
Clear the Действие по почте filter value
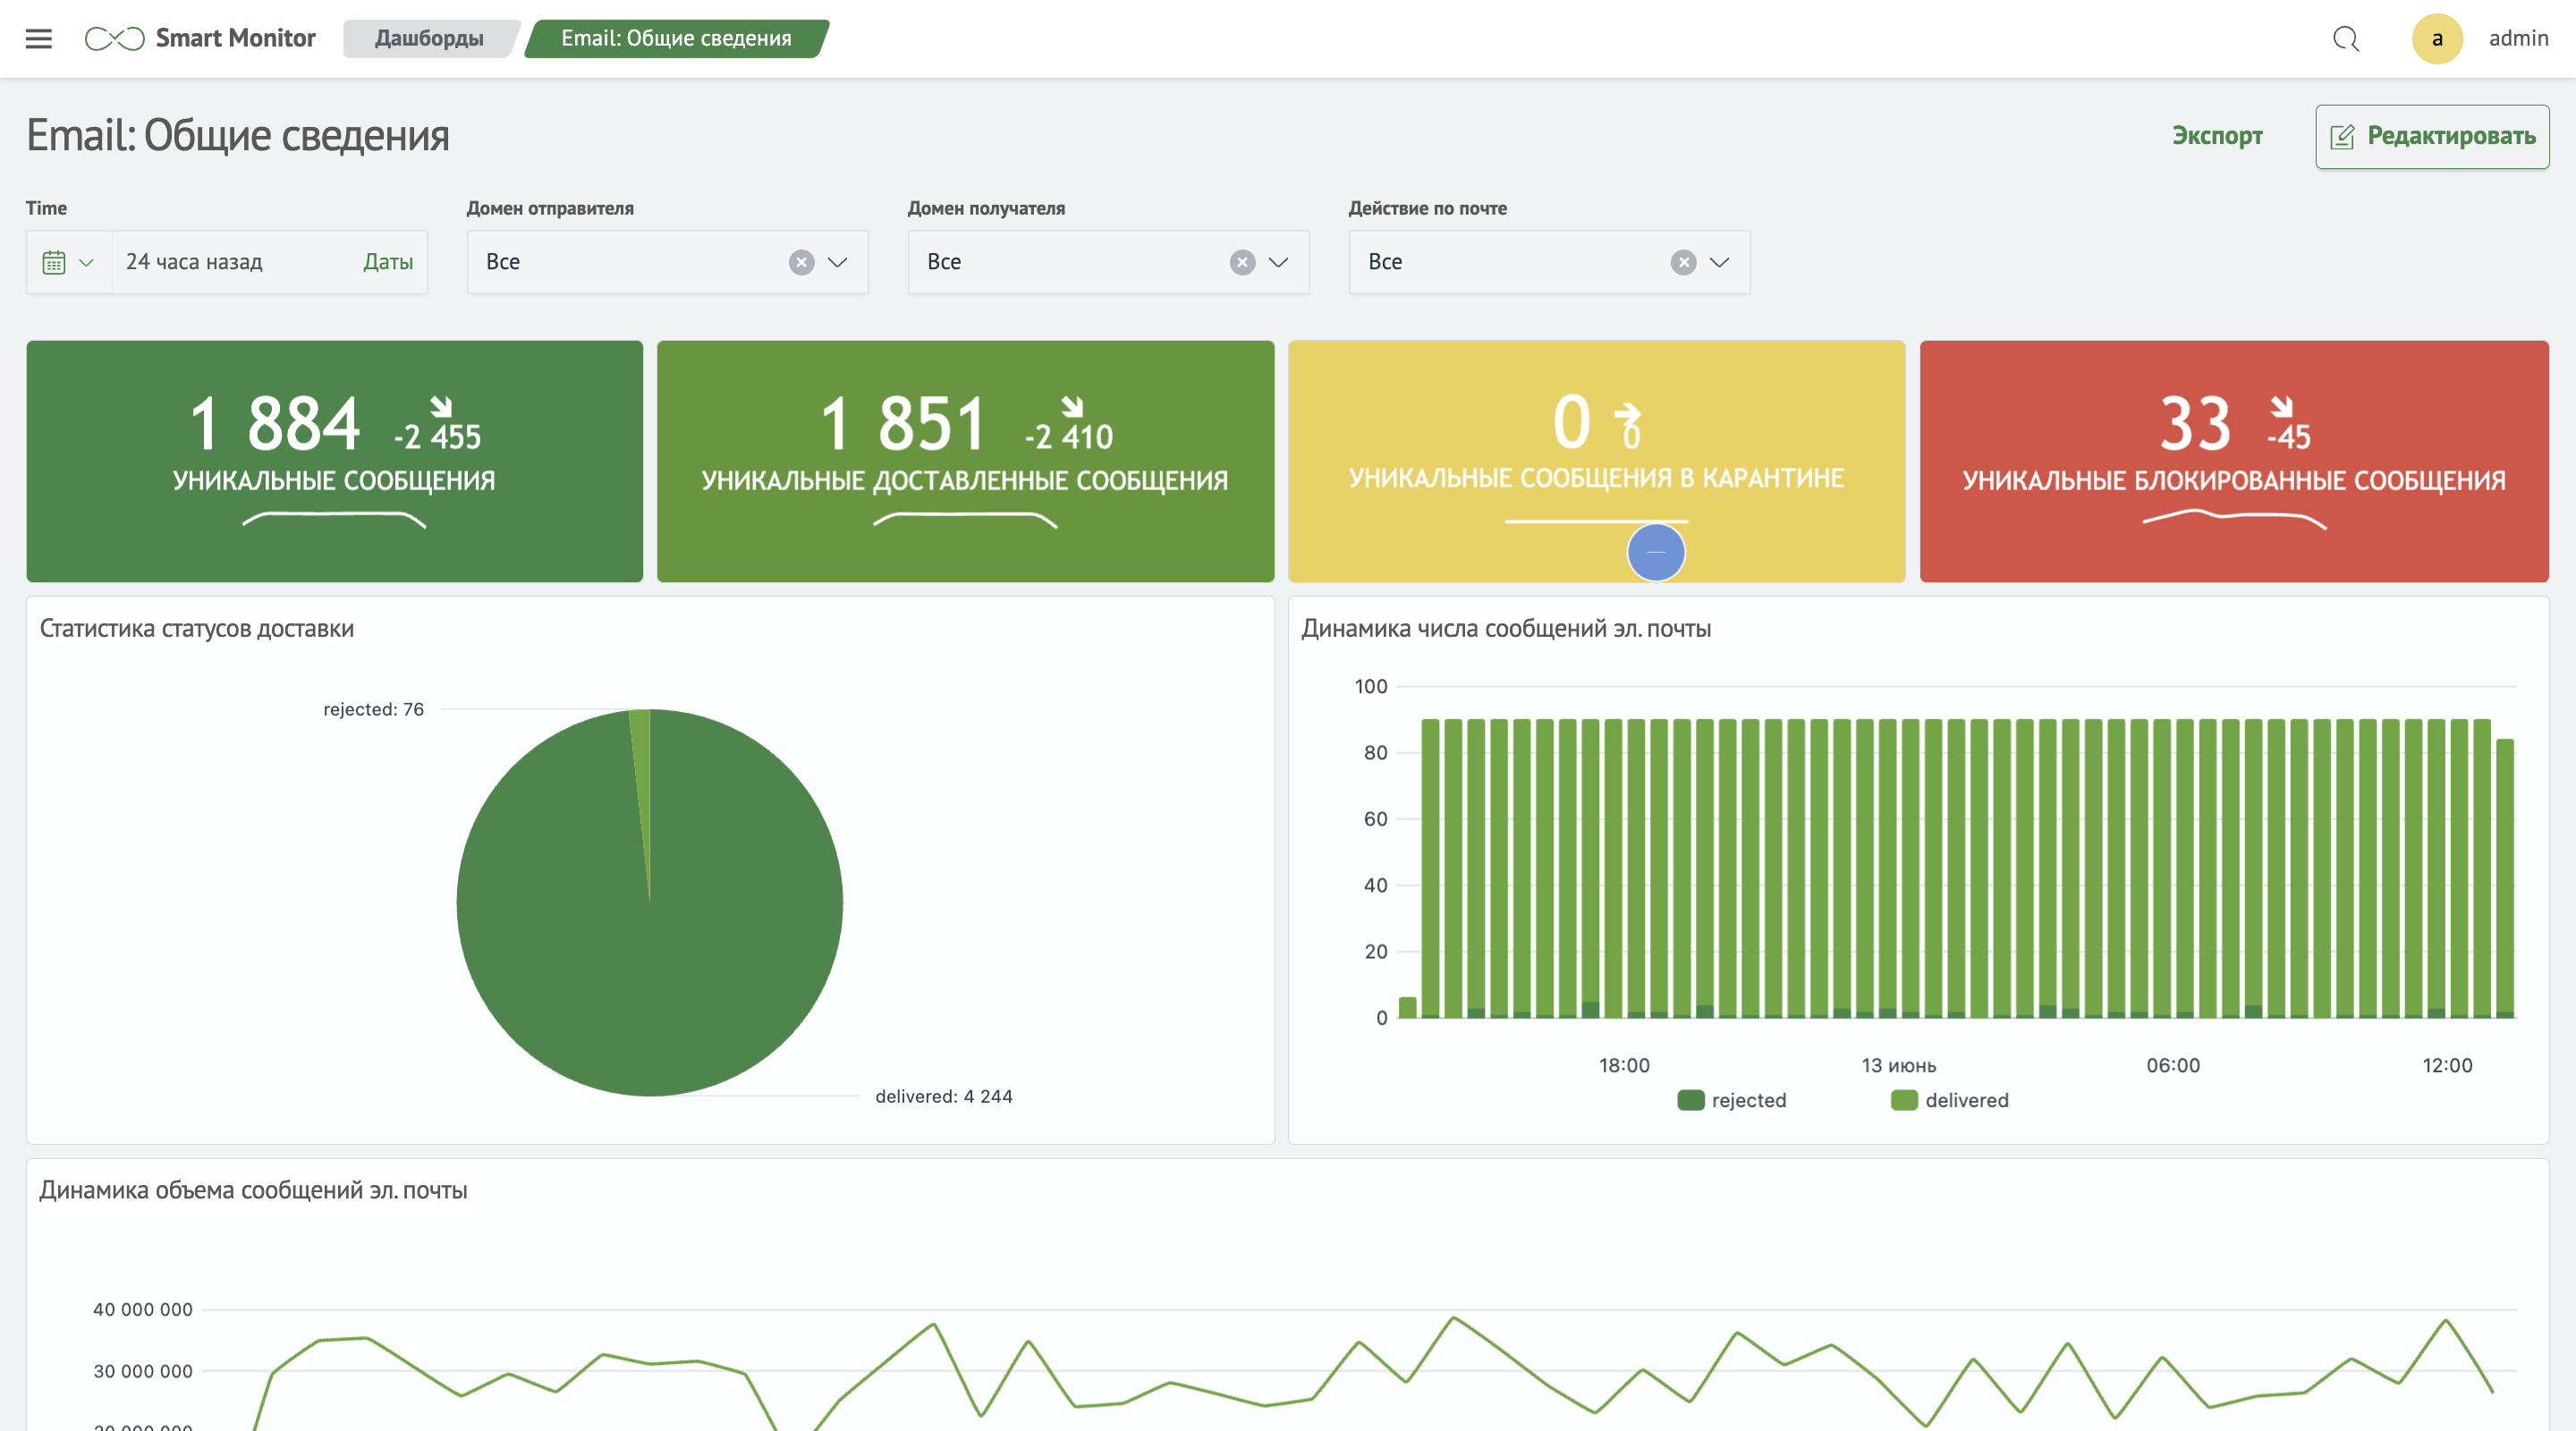point(1683,262)
